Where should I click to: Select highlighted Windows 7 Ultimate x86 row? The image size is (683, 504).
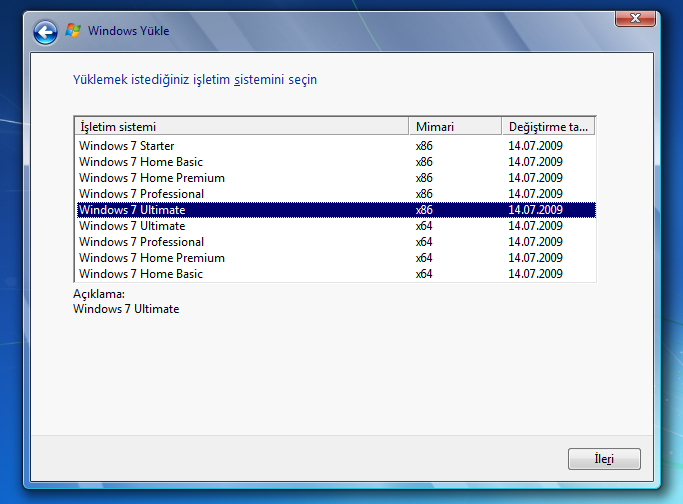click(x=336, y=210)
